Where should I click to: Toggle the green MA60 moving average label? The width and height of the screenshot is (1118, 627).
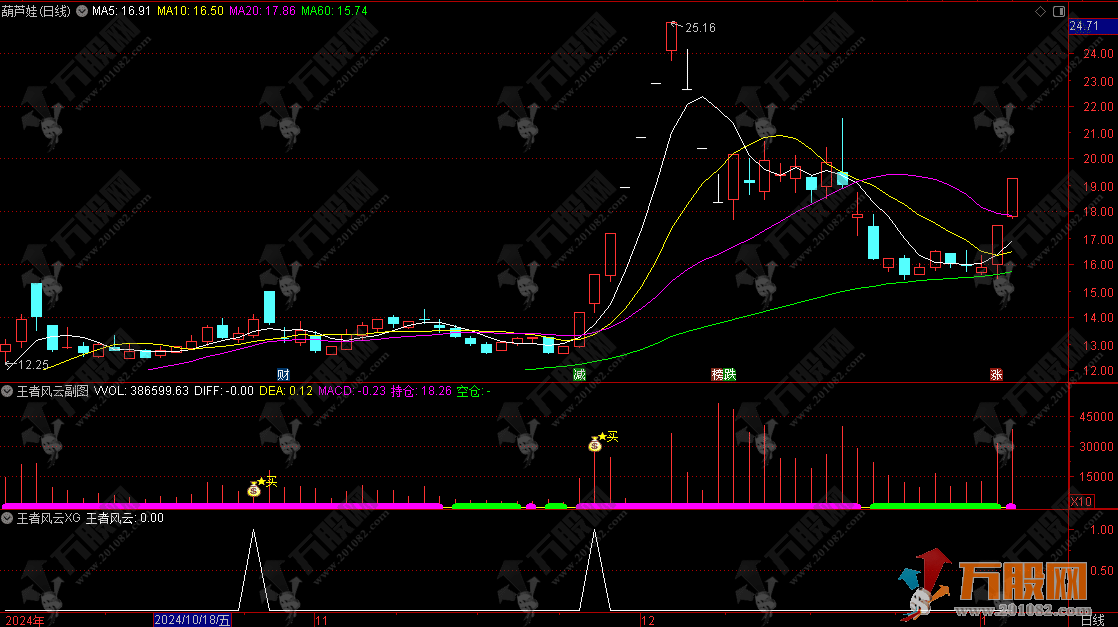(334, 11)
